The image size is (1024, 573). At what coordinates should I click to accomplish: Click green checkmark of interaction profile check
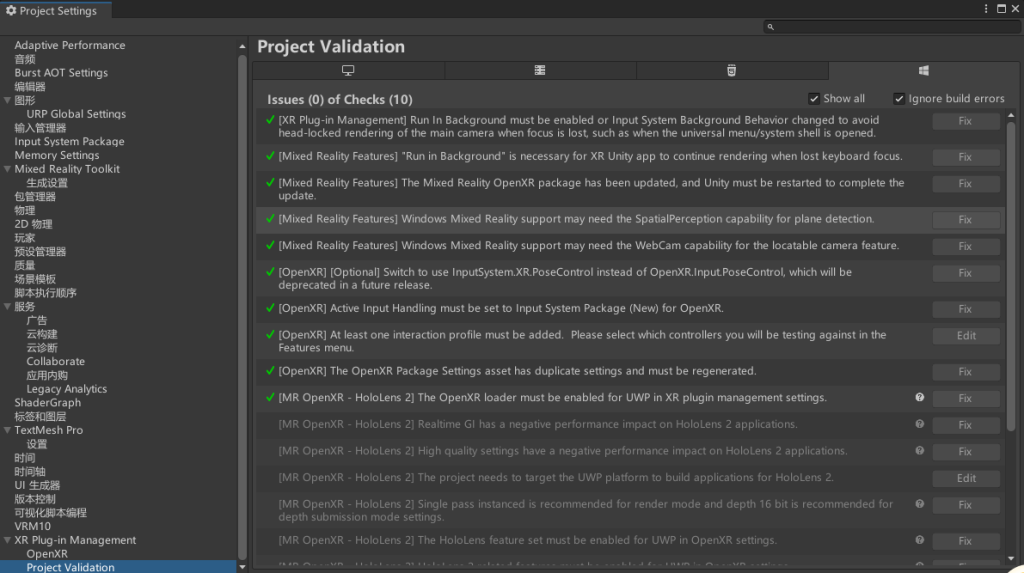coord(270,335)
